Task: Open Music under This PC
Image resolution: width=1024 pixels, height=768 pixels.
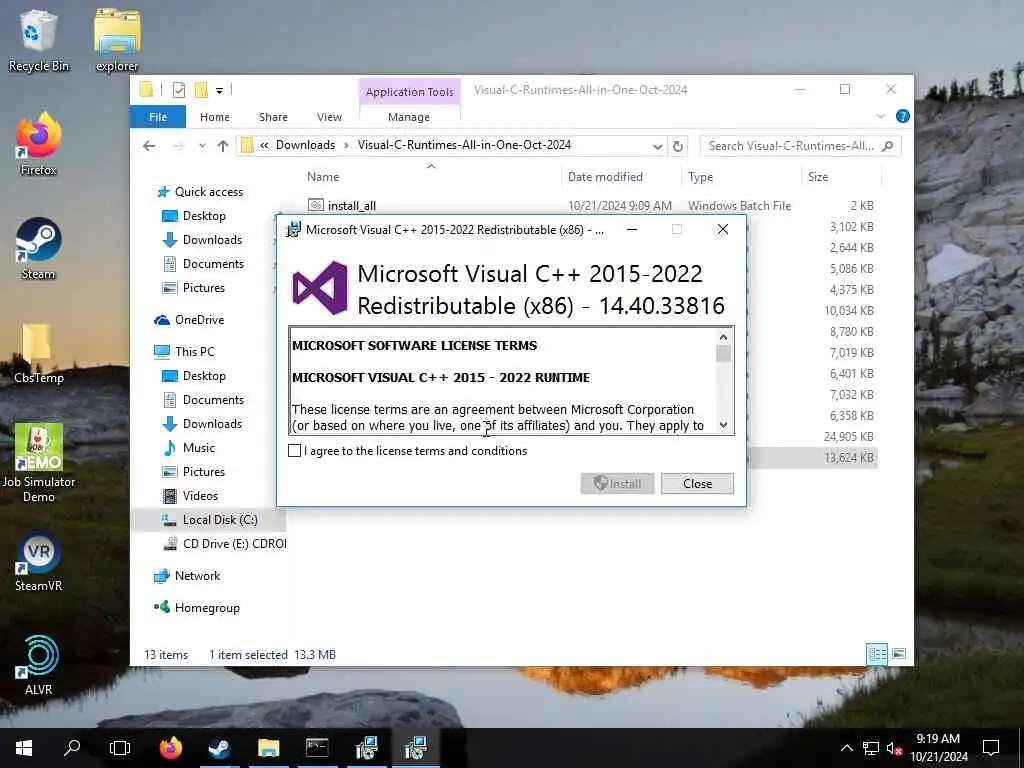Action: pyautogui.click(x=189, y=448)
